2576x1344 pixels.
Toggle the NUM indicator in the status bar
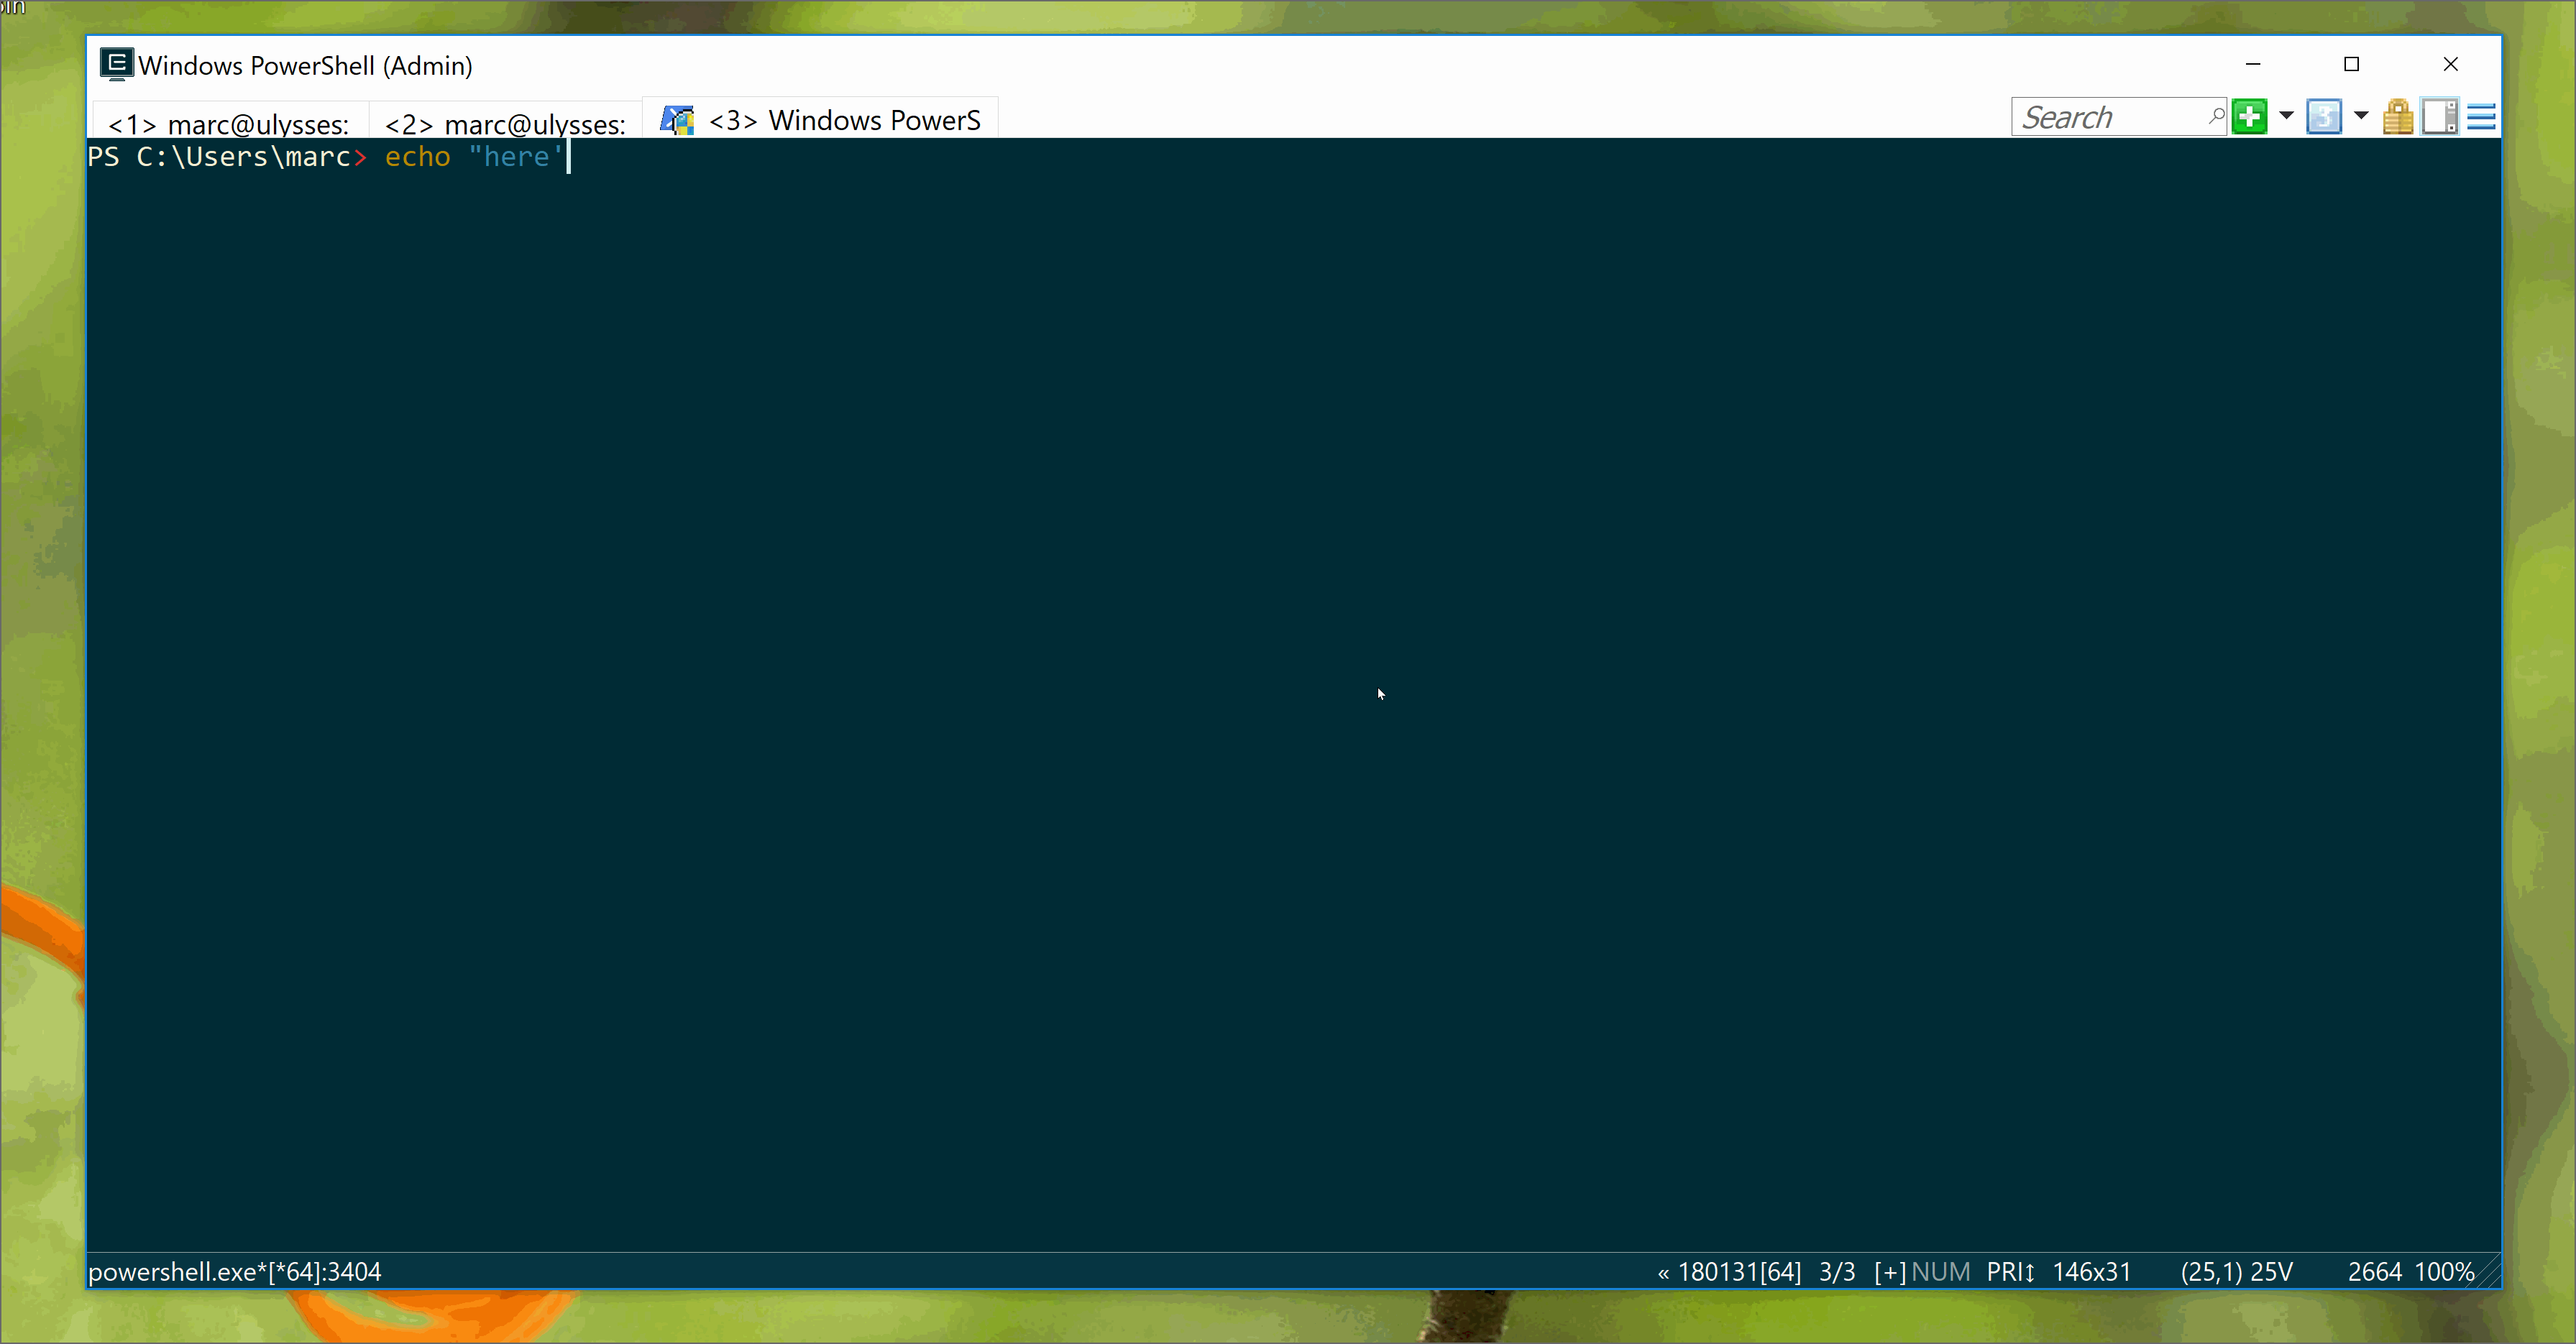(1941, 1271)
